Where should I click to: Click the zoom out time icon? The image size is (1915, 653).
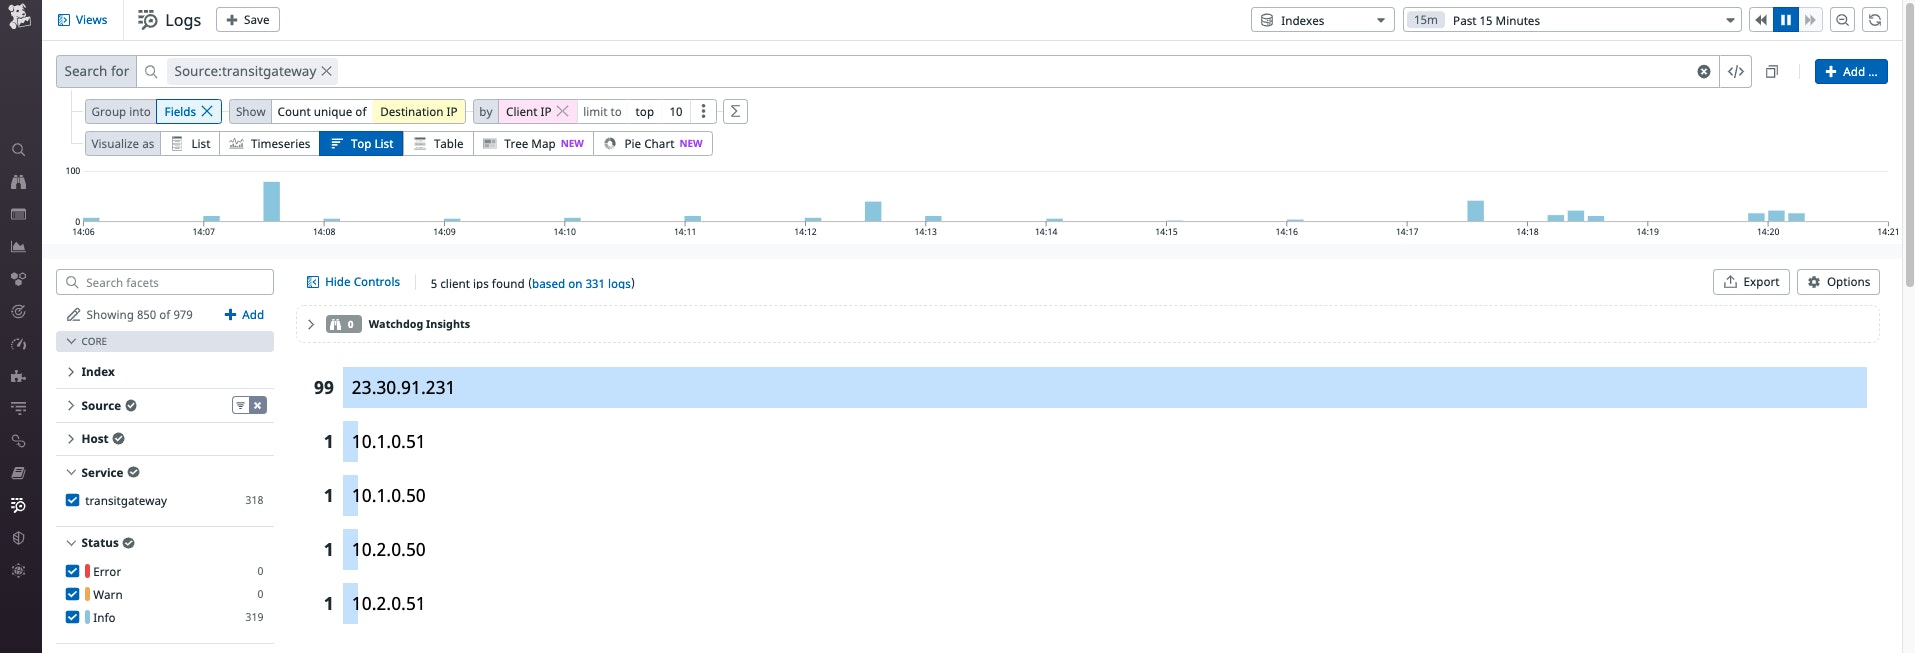coord(1842,20)
